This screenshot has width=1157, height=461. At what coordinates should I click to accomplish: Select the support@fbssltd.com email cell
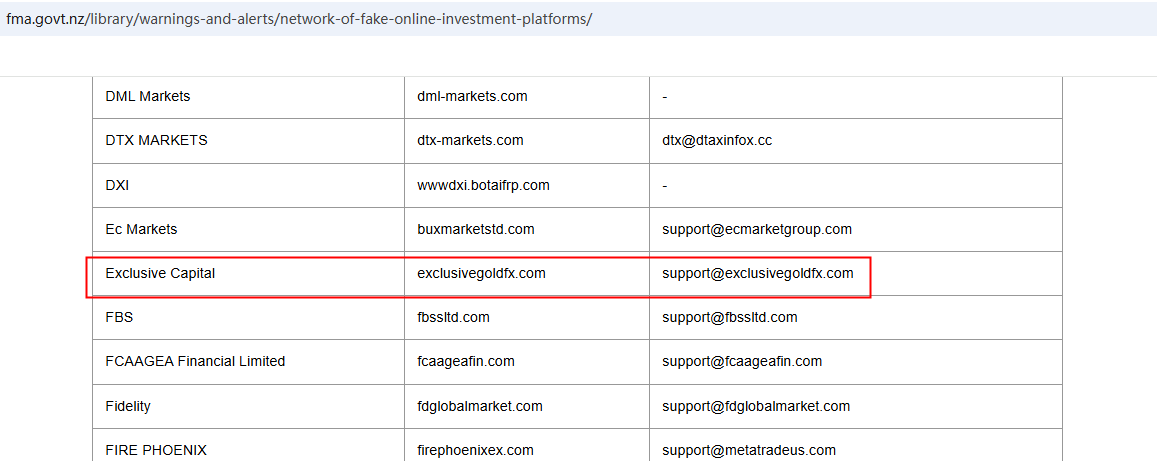[x=856, y=317]
